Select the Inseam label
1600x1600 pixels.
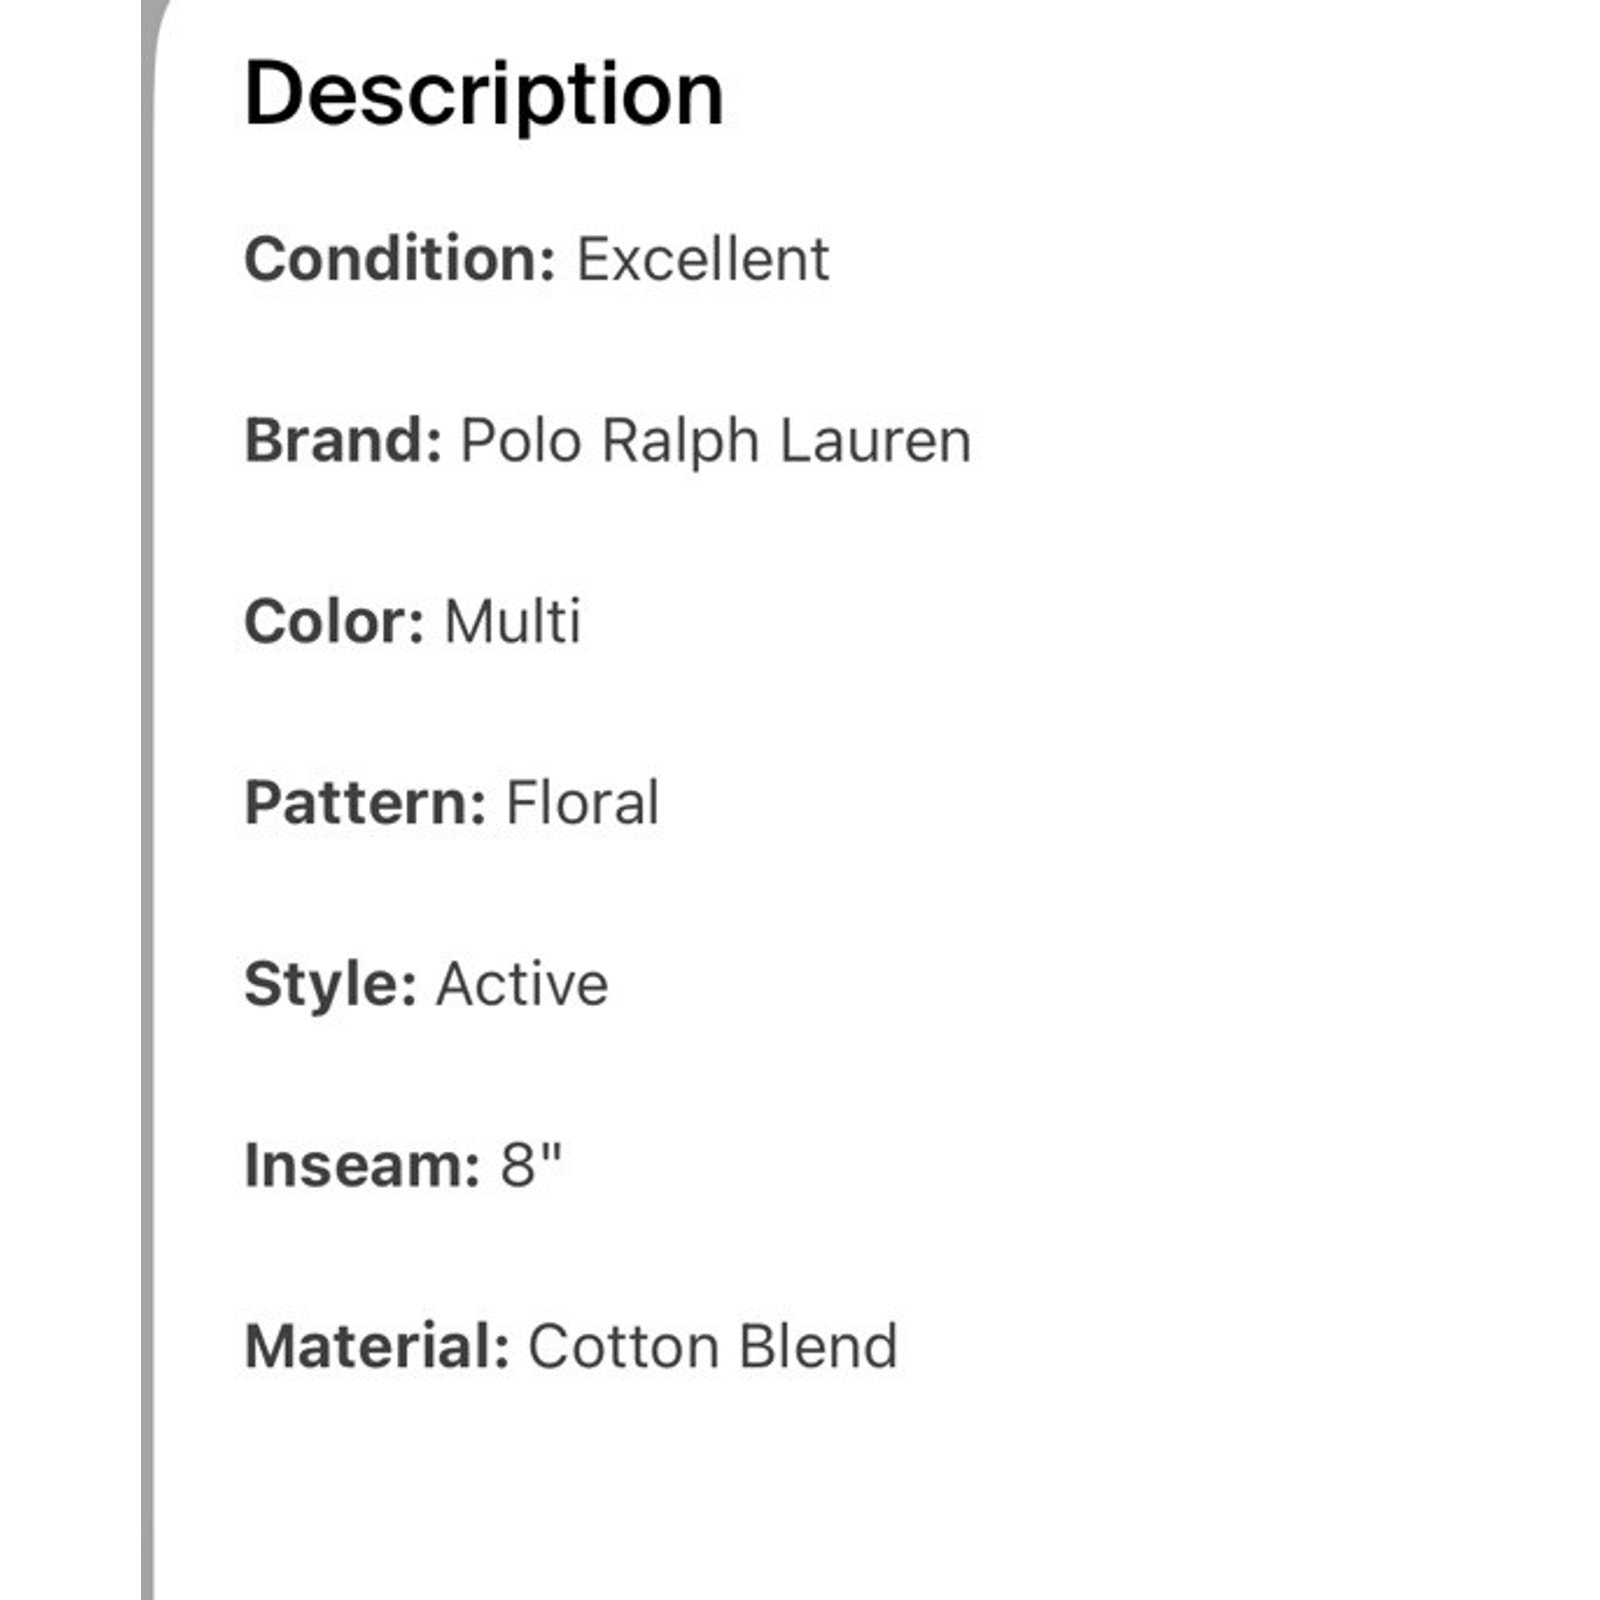[x=362, y=1165]
